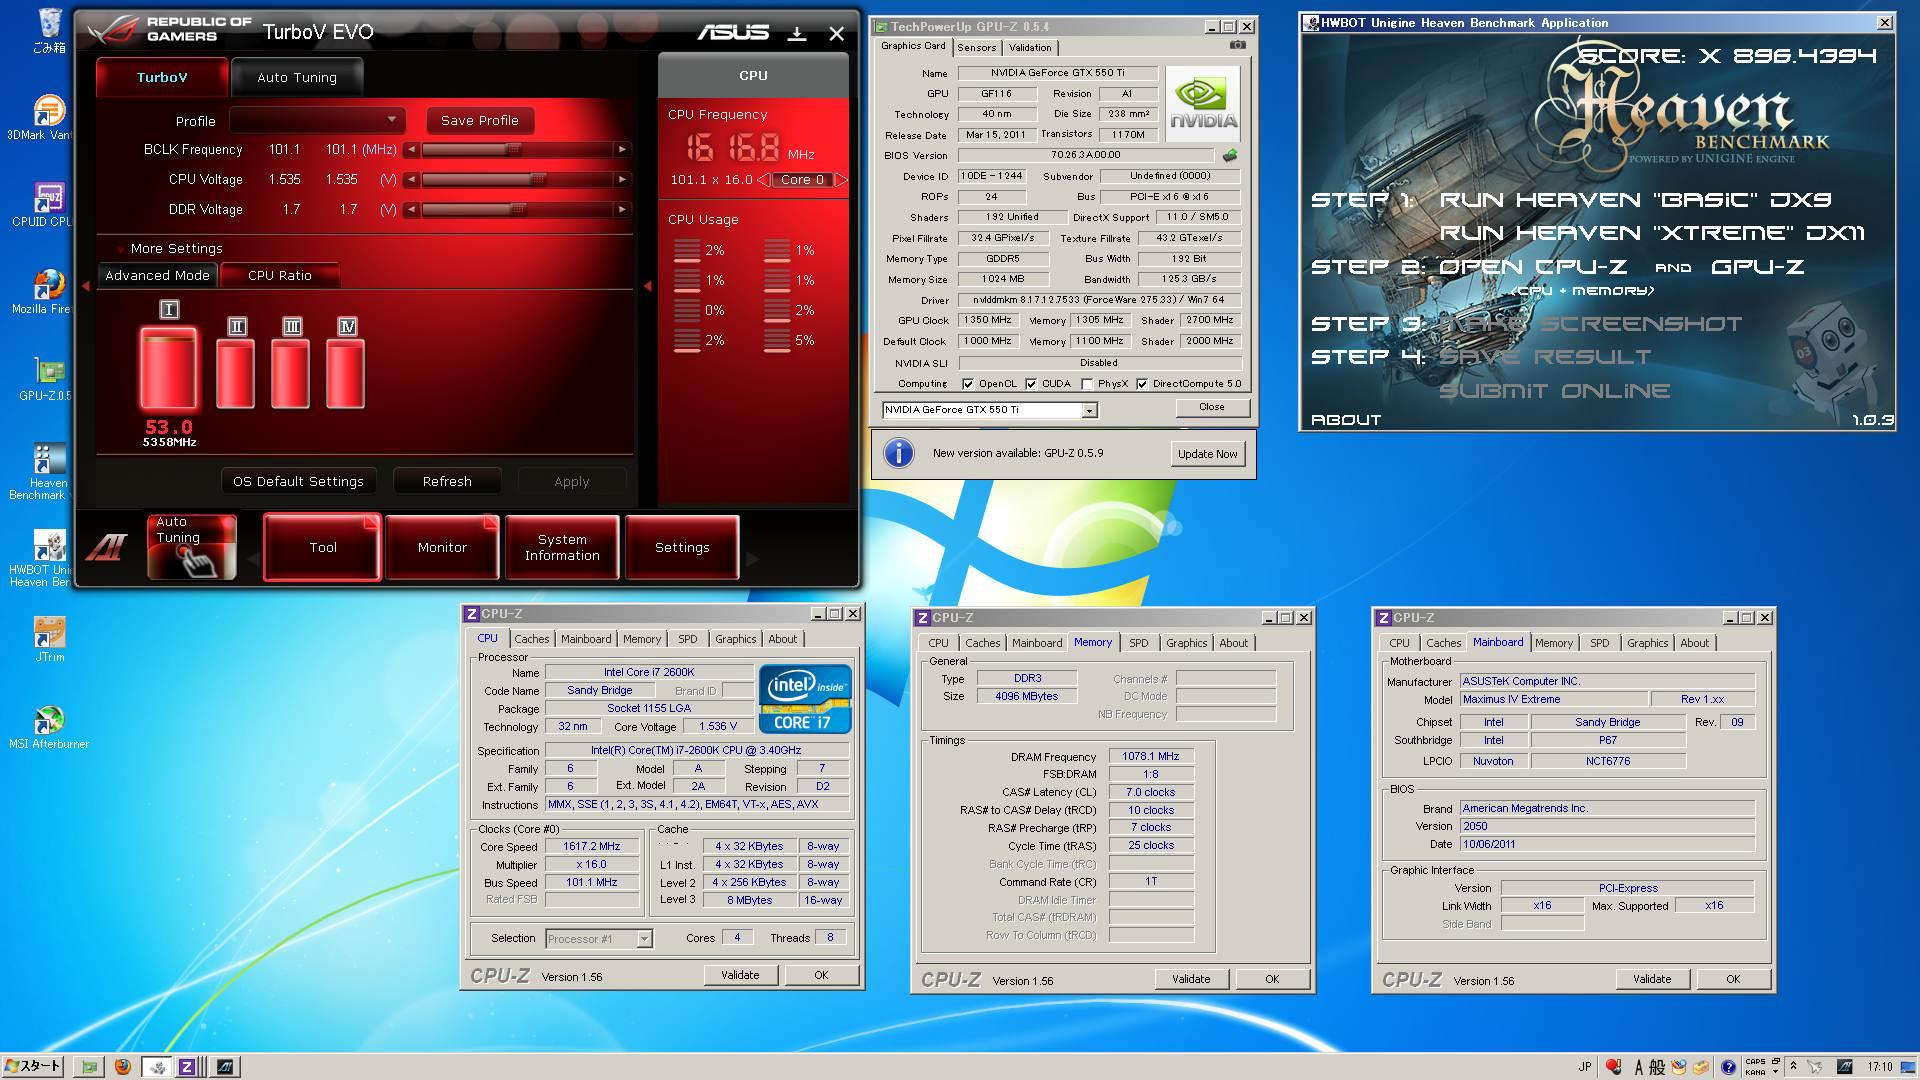The image size is (1920, 1080).
Task: Click the TurboV EVO download arrow icon
Action: pyautogui.click(x=797, y=34)
